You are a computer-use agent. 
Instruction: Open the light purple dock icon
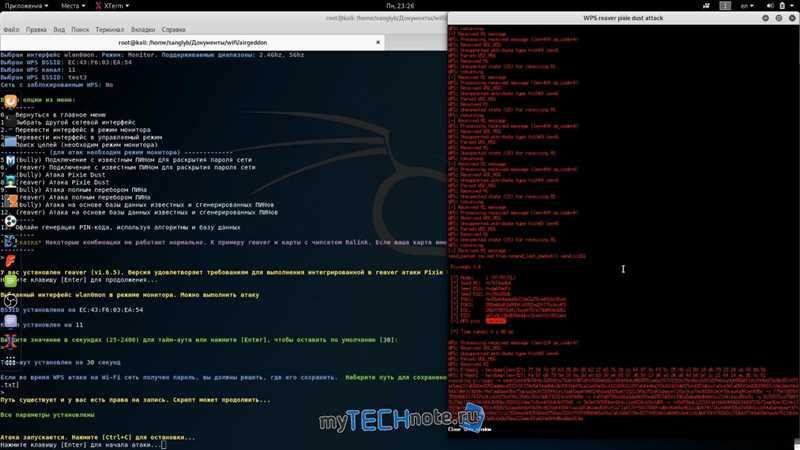(x=10, y=321)
